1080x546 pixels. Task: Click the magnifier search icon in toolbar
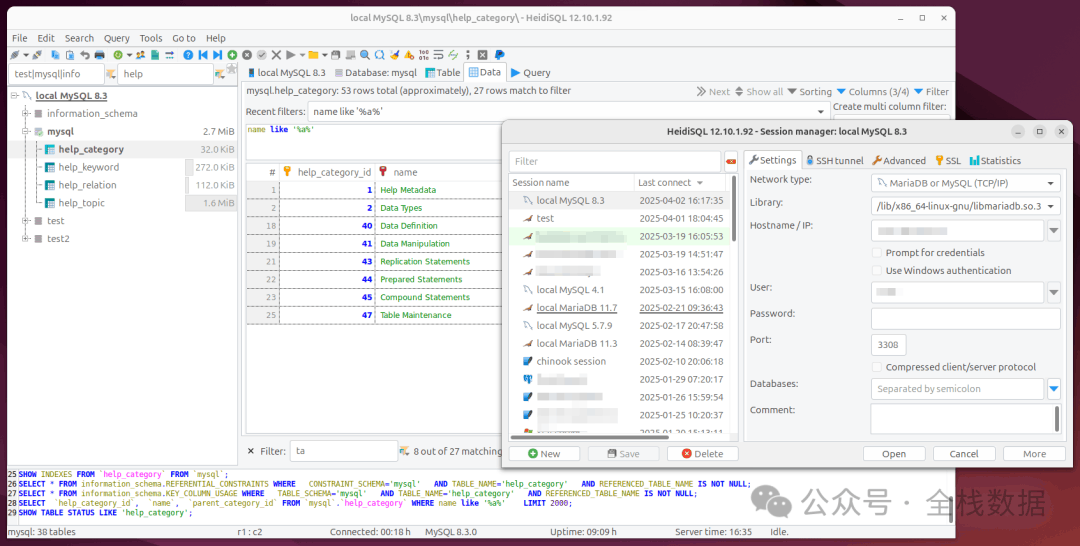[x=365, y=55]
